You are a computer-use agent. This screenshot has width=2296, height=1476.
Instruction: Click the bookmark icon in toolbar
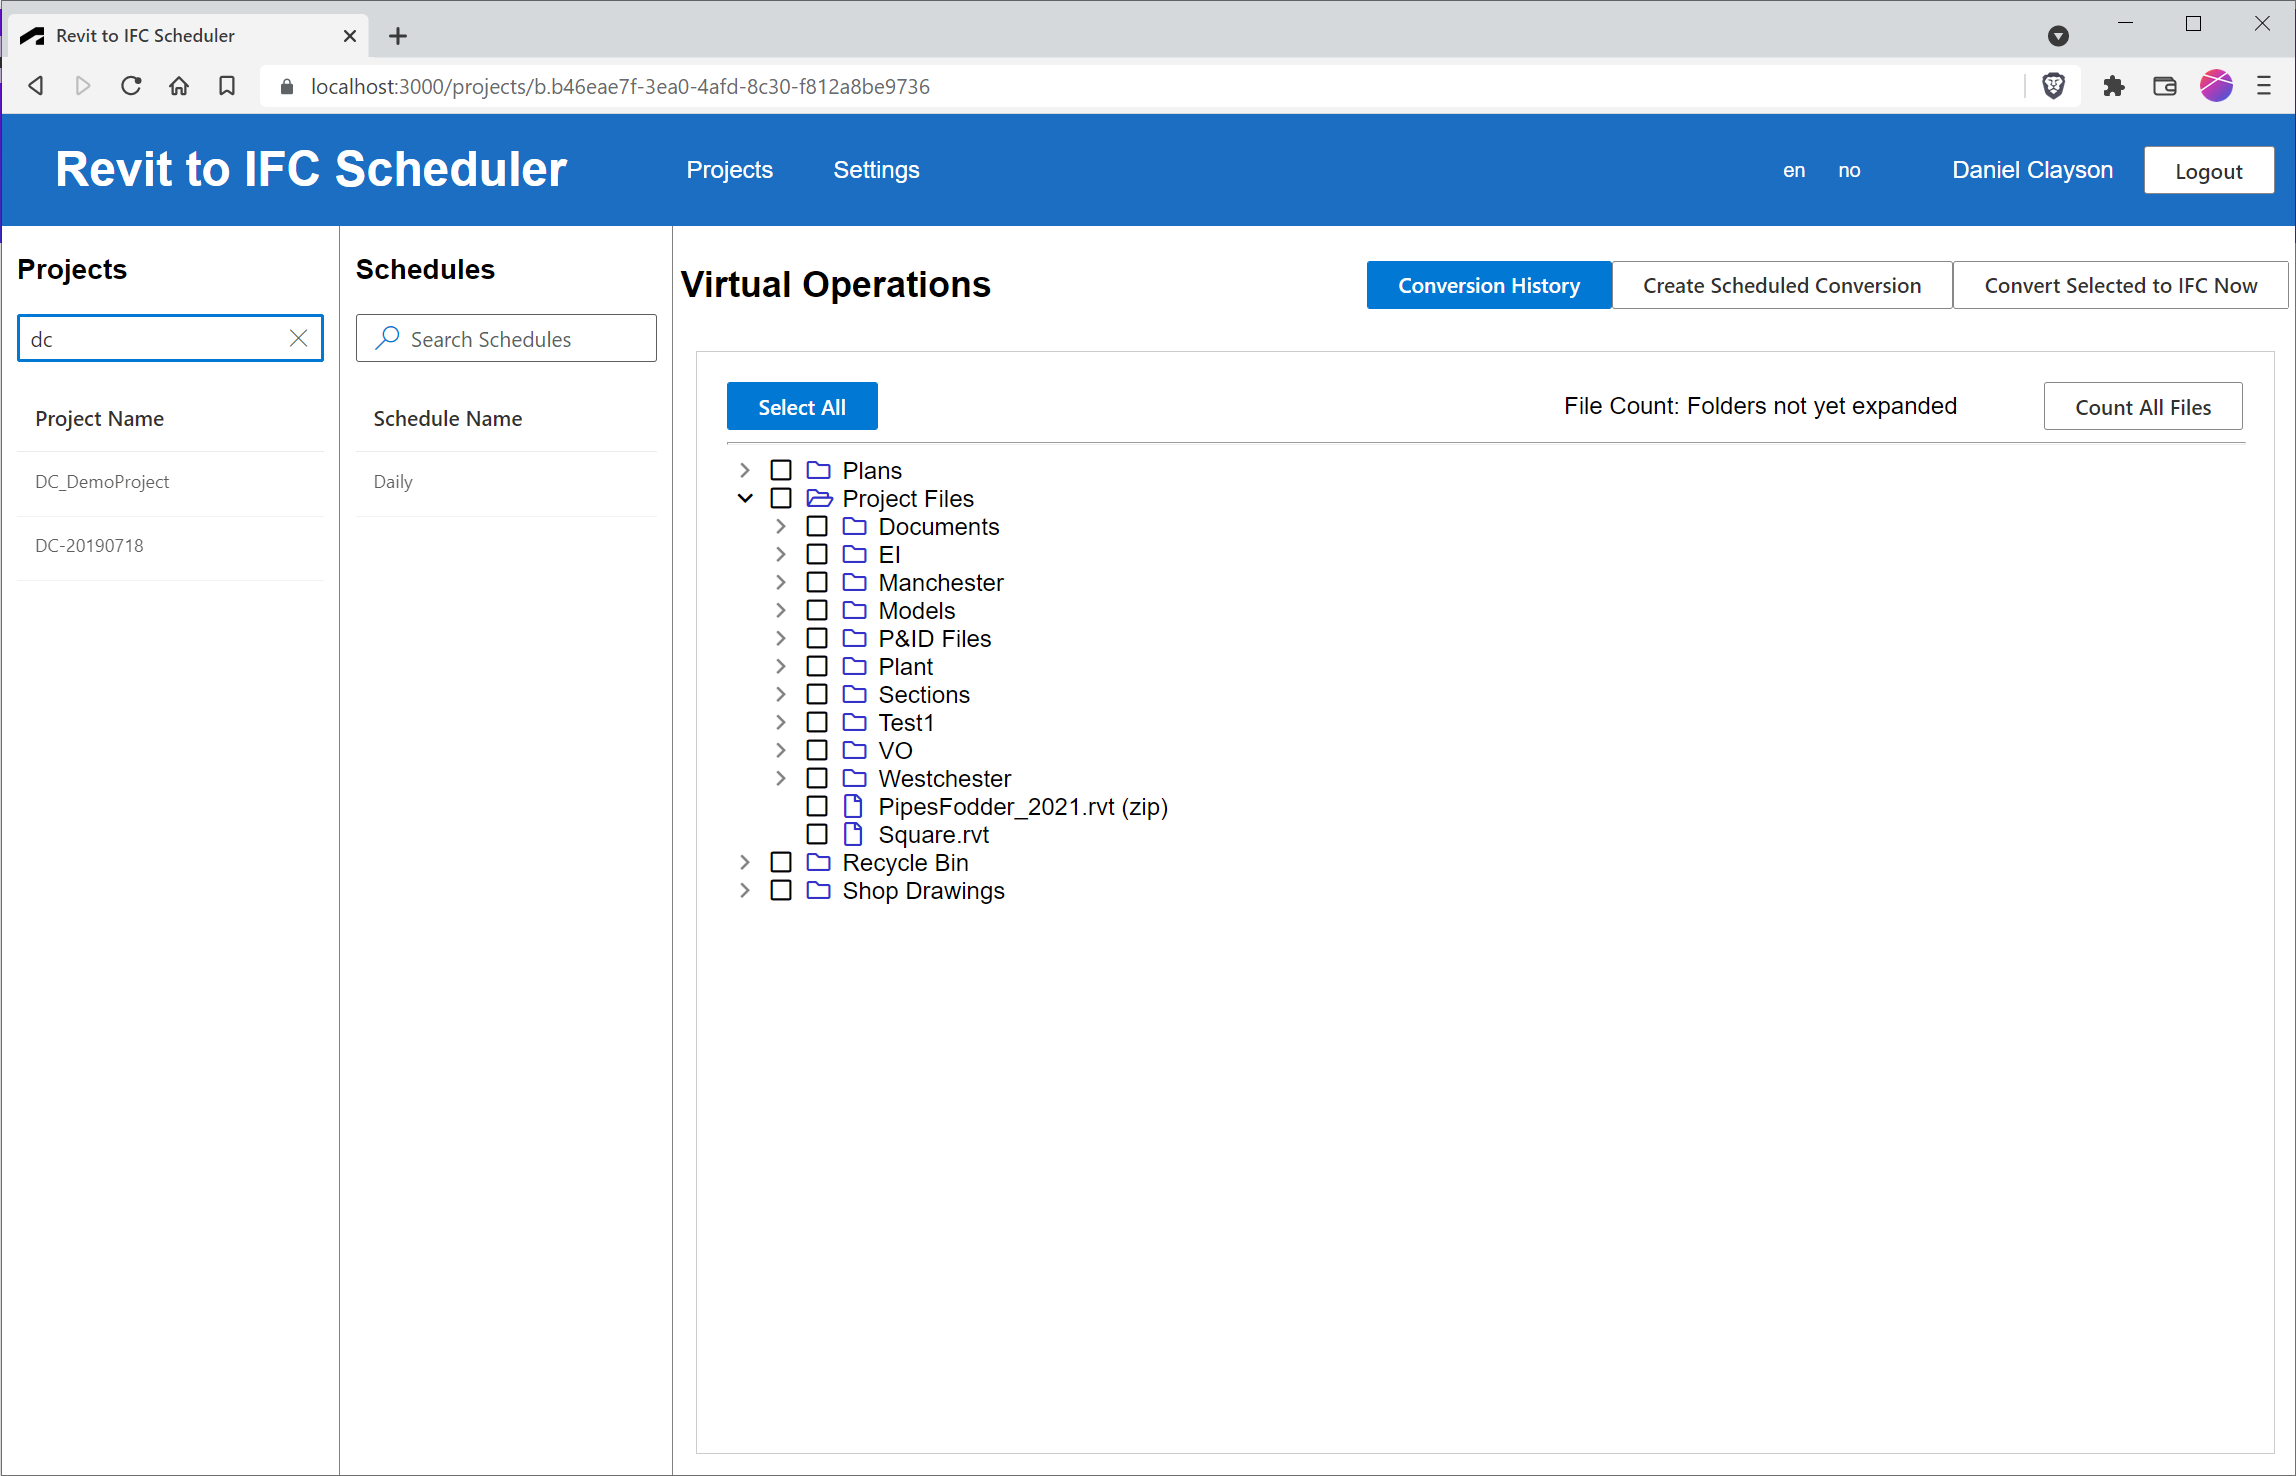coord(227,86)
